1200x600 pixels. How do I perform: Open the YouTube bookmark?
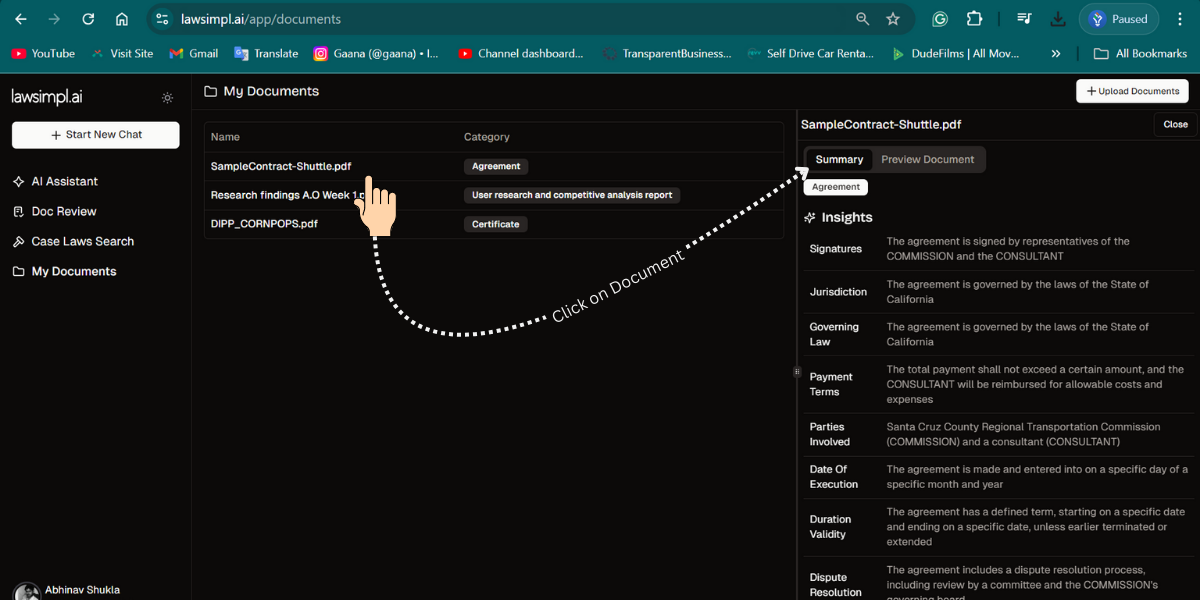pos(43,54)
